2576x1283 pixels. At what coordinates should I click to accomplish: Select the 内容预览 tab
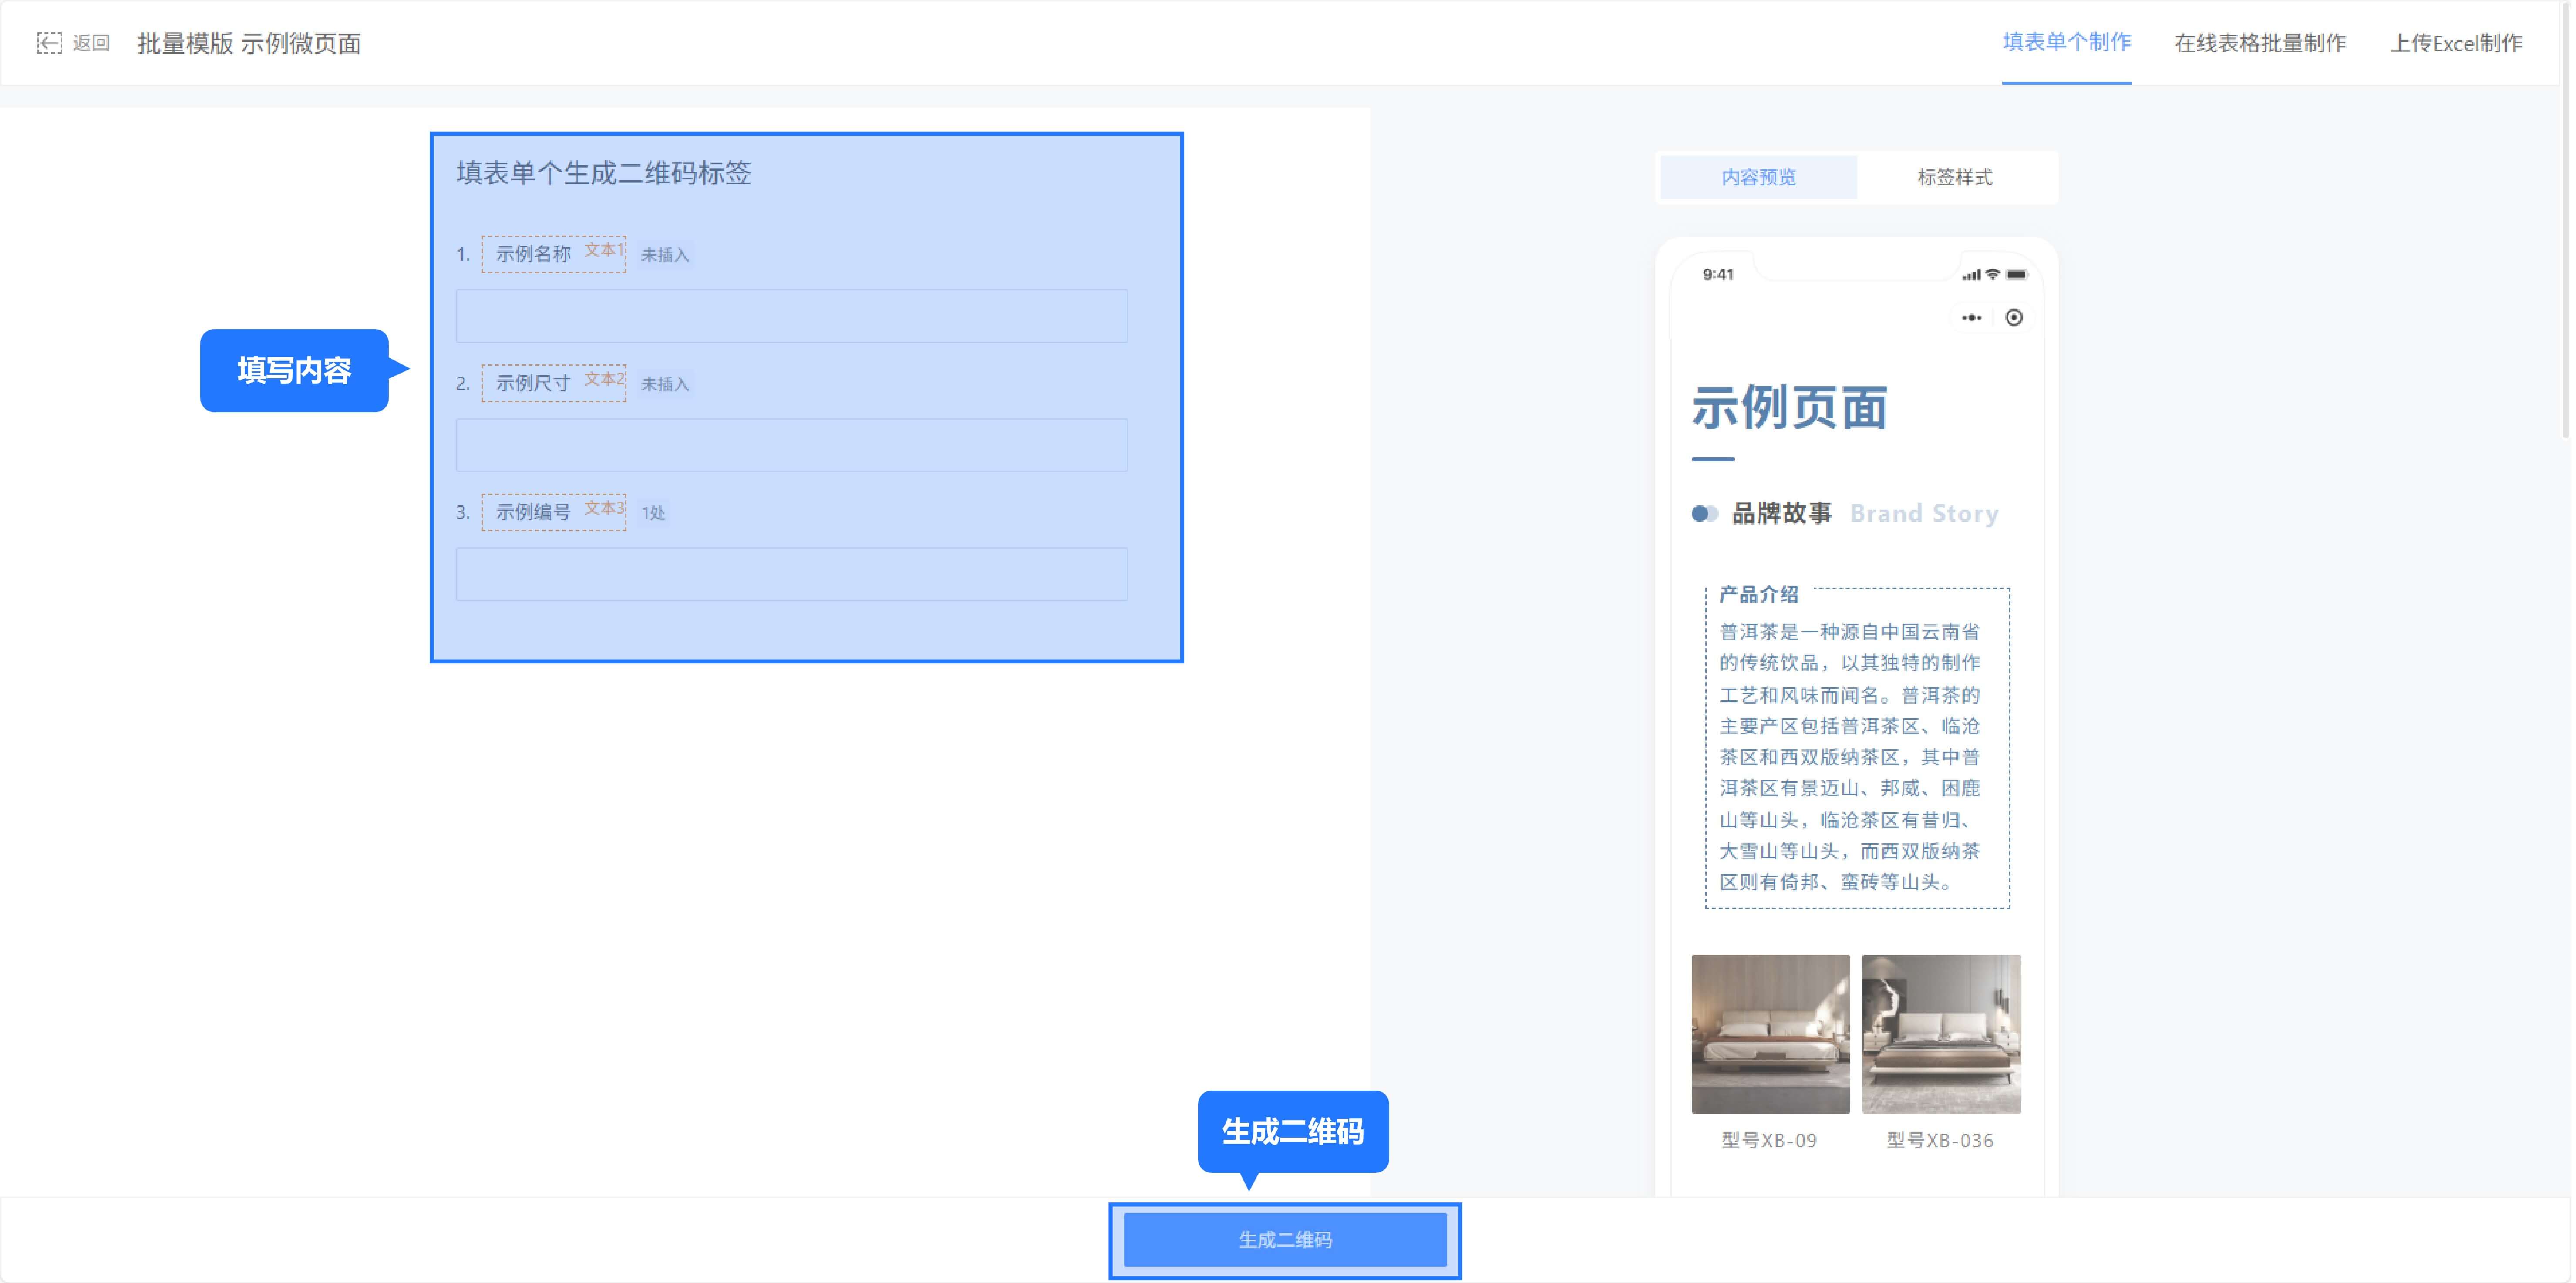(x=1758, y=177)
